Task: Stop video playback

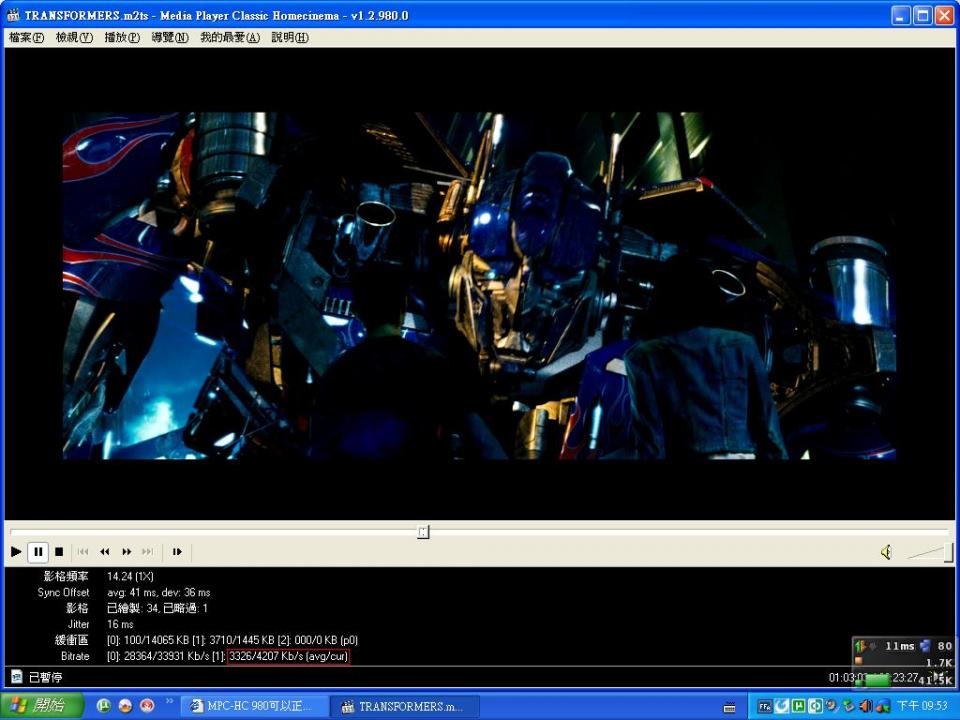Action: pyautogui.click(x=59, y=551)
